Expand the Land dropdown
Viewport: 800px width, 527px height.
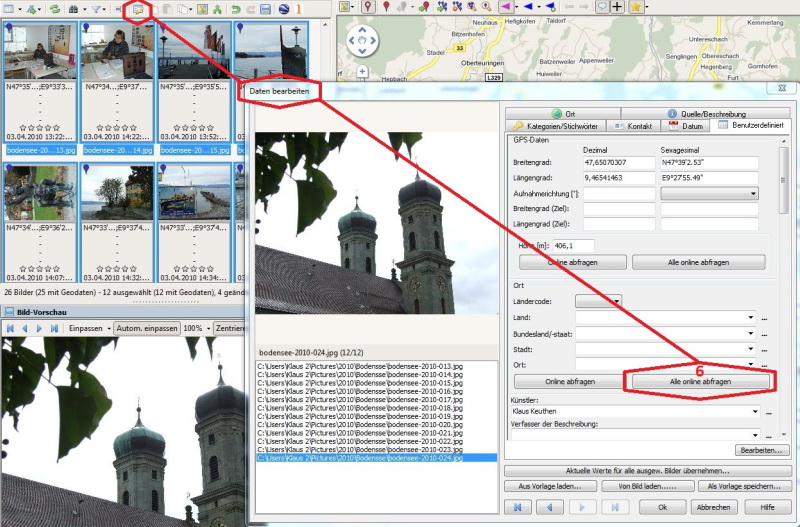tap(751, 317)
